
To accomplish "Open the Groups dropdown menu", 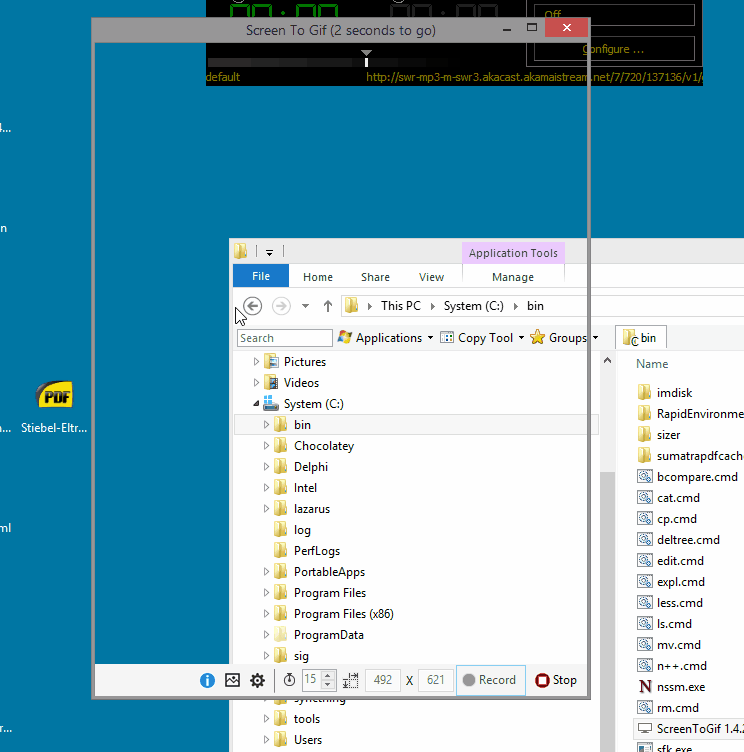I will click(564, 338).
